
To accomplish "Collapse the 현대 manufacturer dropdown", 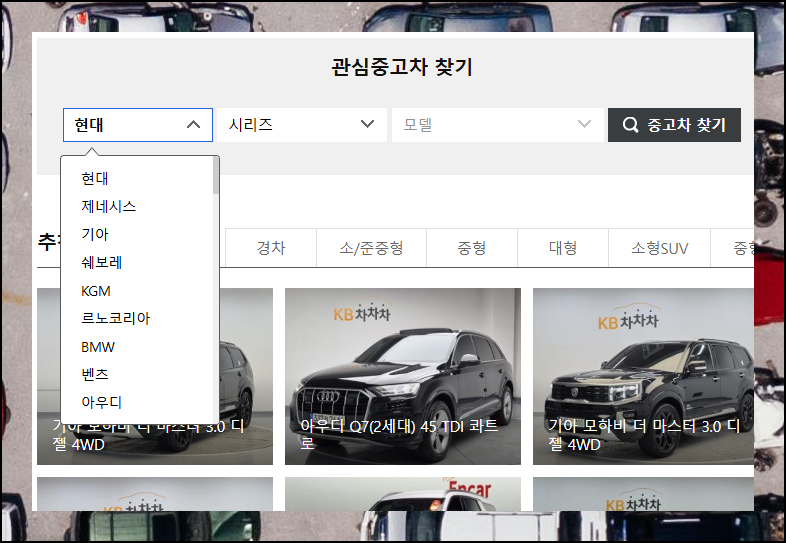I will coord(138,125).
